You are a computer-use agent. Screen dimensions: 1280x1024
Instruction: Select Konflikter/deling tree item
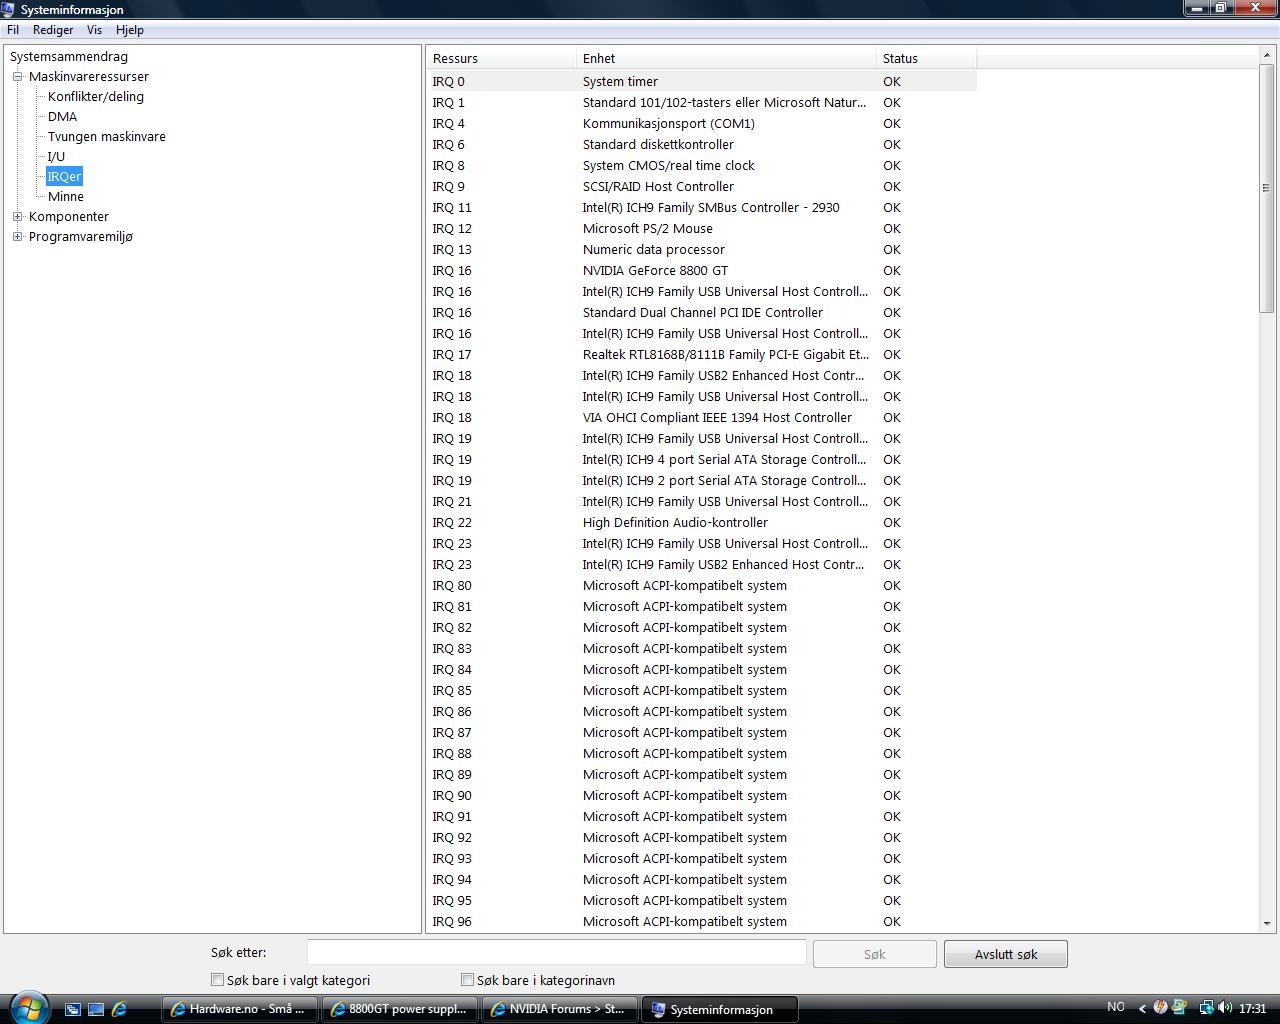(x=96, y=97)
